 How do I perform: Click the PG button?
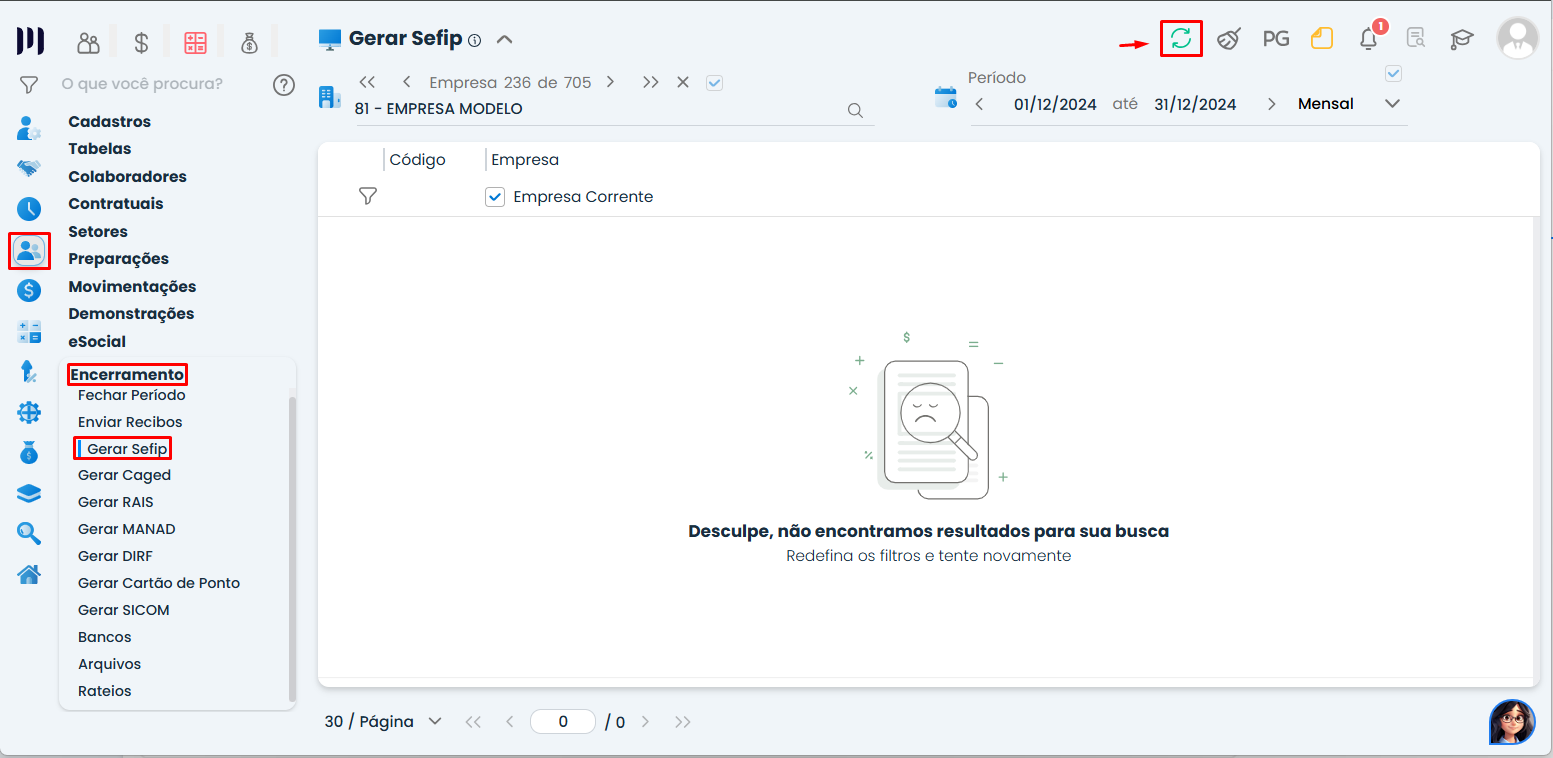1275,39
